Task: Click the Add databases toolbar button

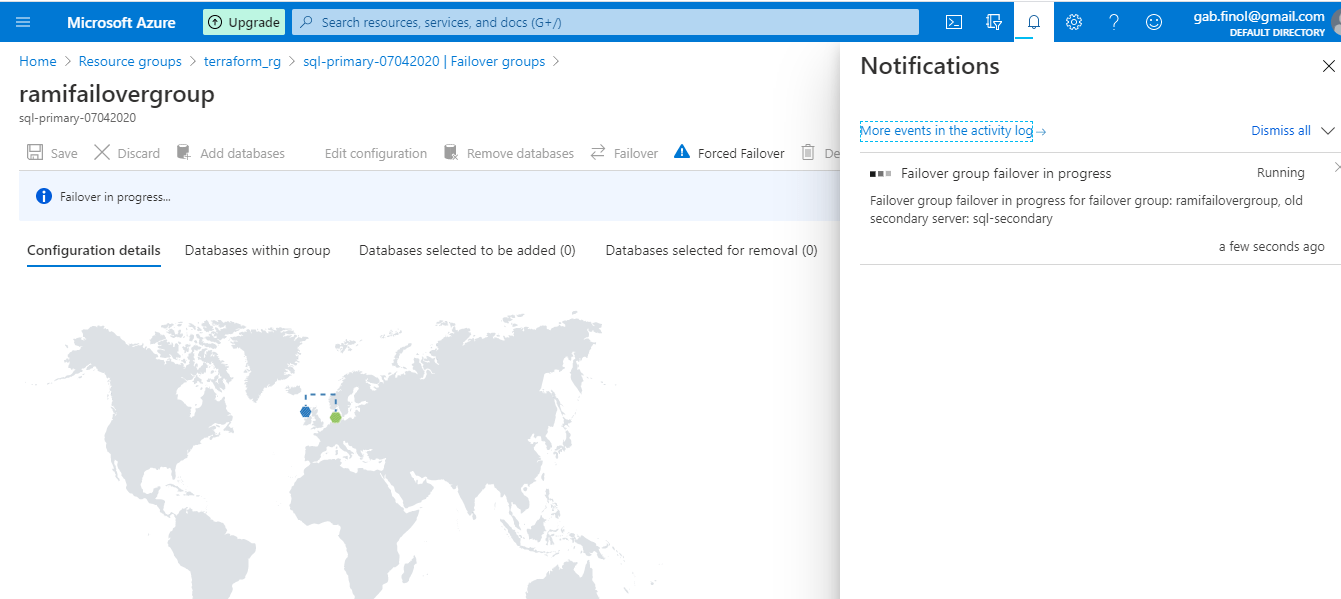Action: (231, 153)
